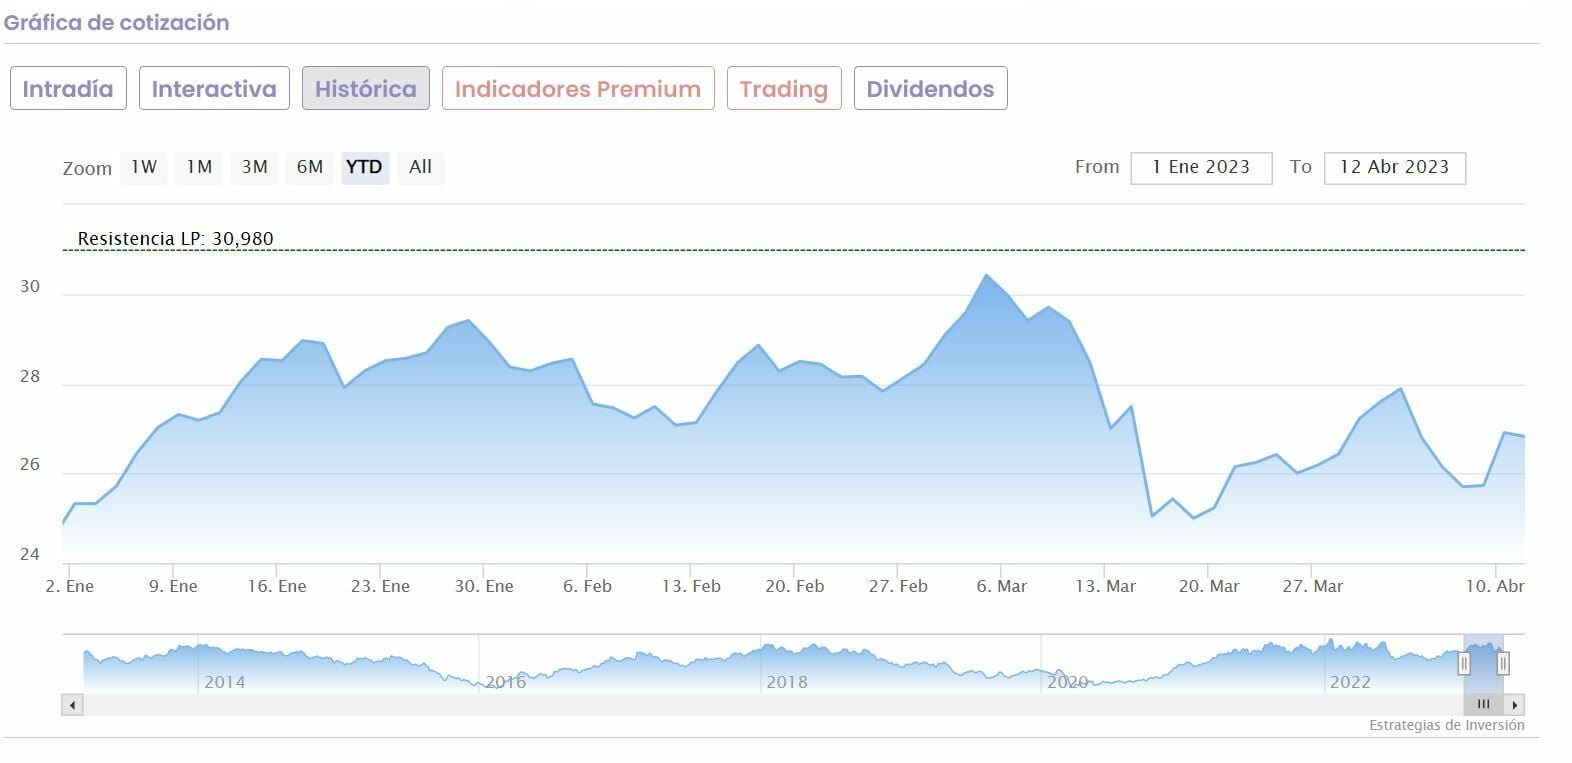Select the YTD zoom button
This screenshot has width=1572, height=763.
[x=364, y=167]
